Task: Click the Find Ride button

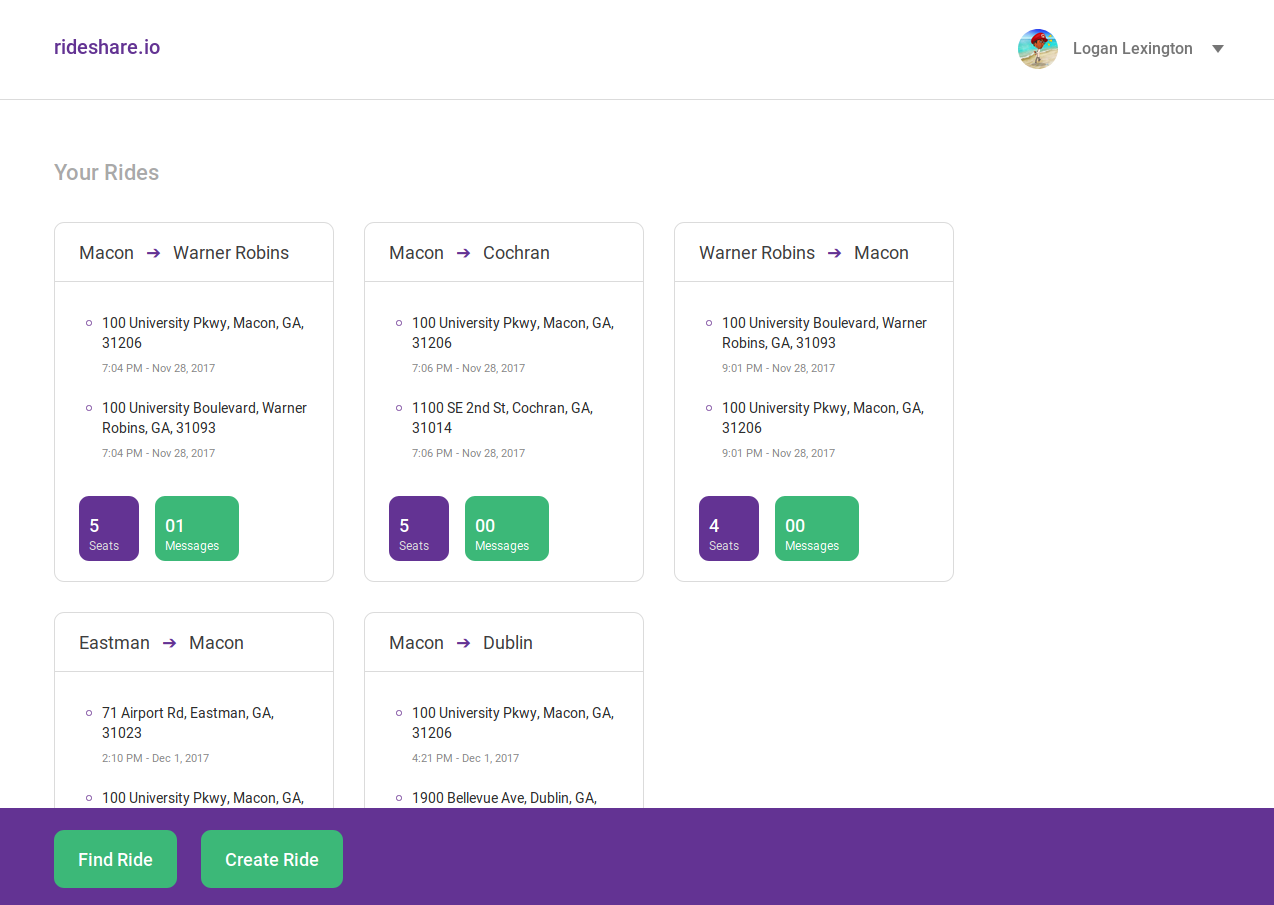Action: pyautogui.click(x=115, y=859)
